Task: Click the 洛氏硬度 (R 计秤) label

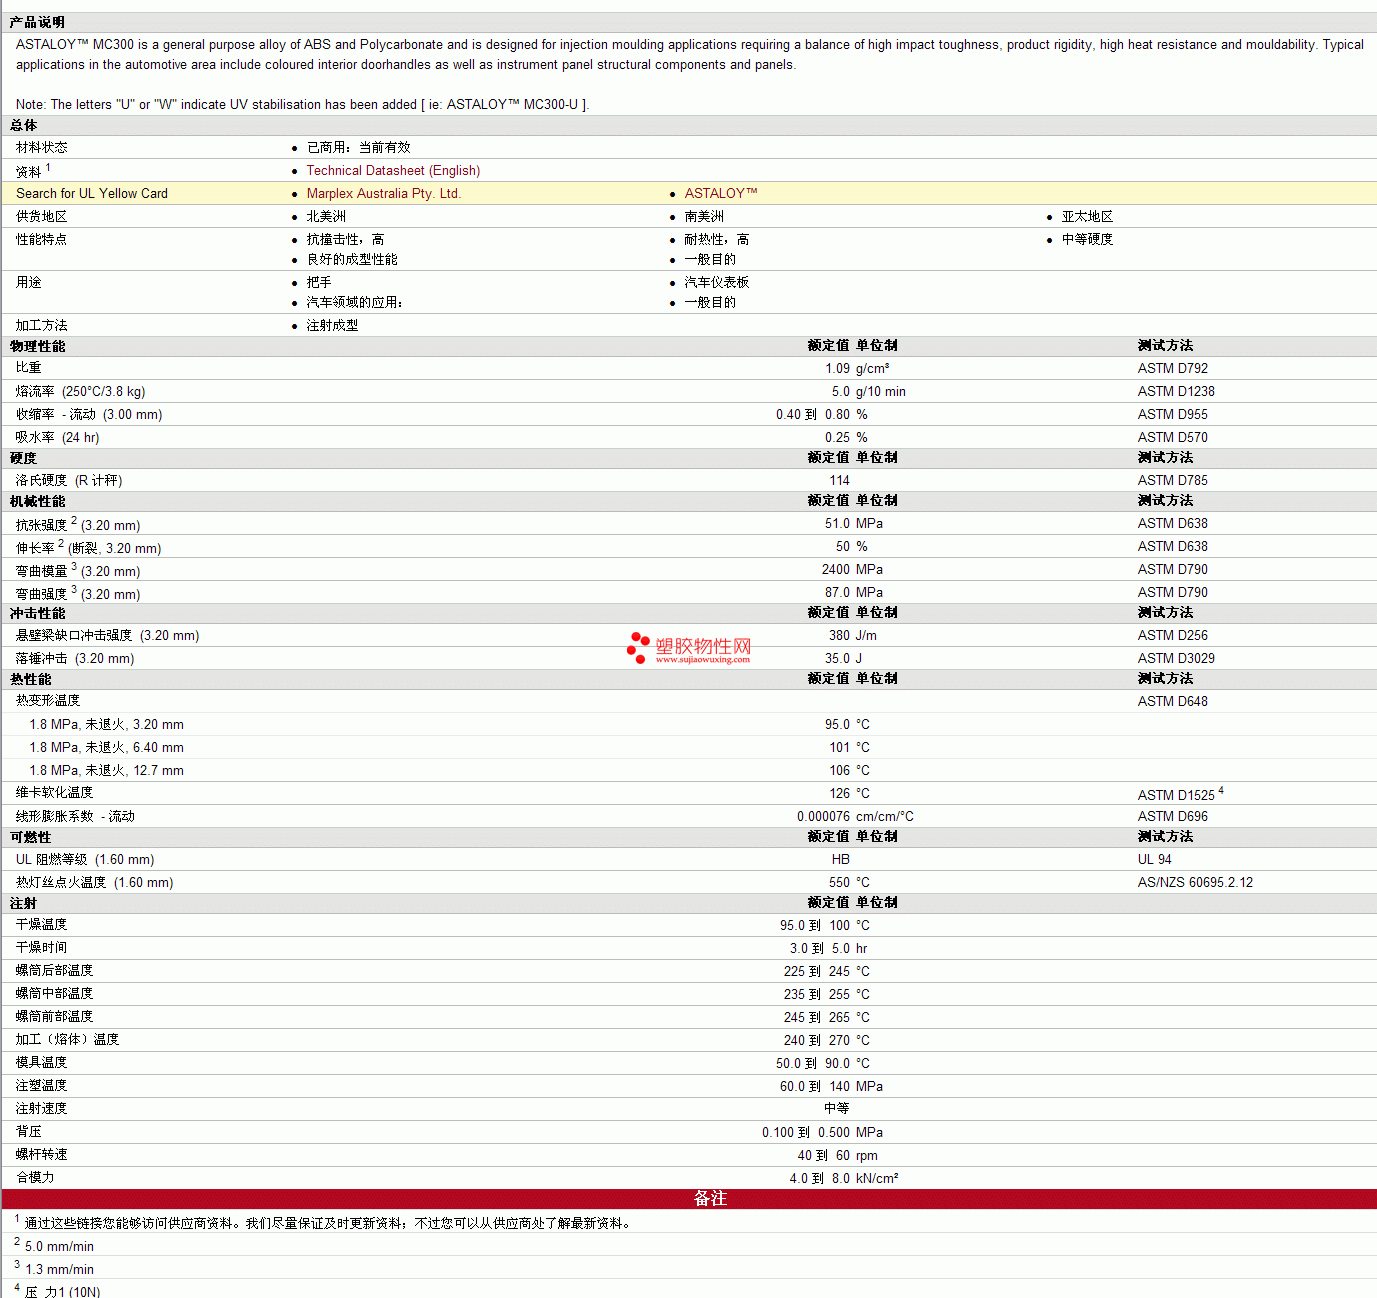Action: point(69,481)
